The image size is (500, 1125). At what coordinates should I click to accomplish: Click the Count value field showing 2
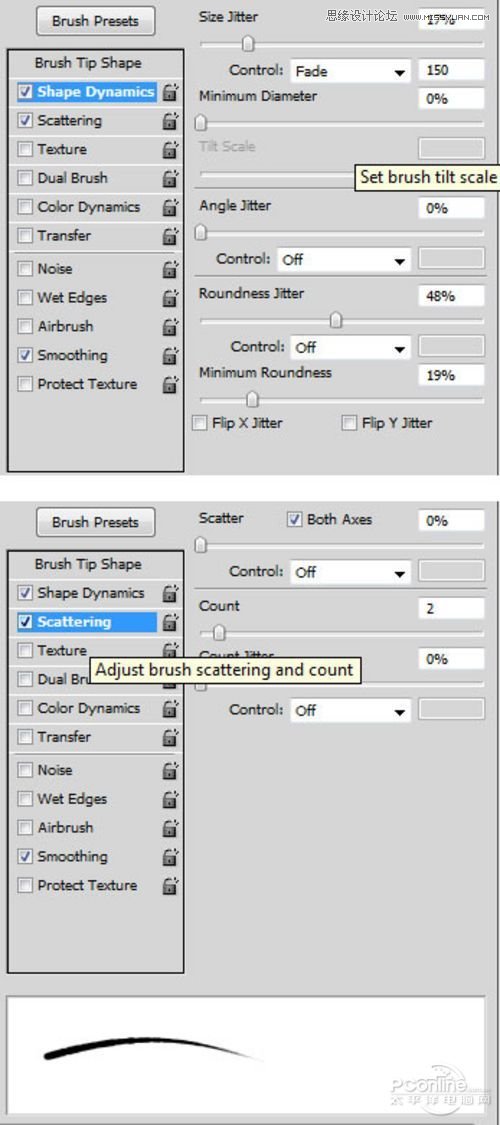coord(451,608)
